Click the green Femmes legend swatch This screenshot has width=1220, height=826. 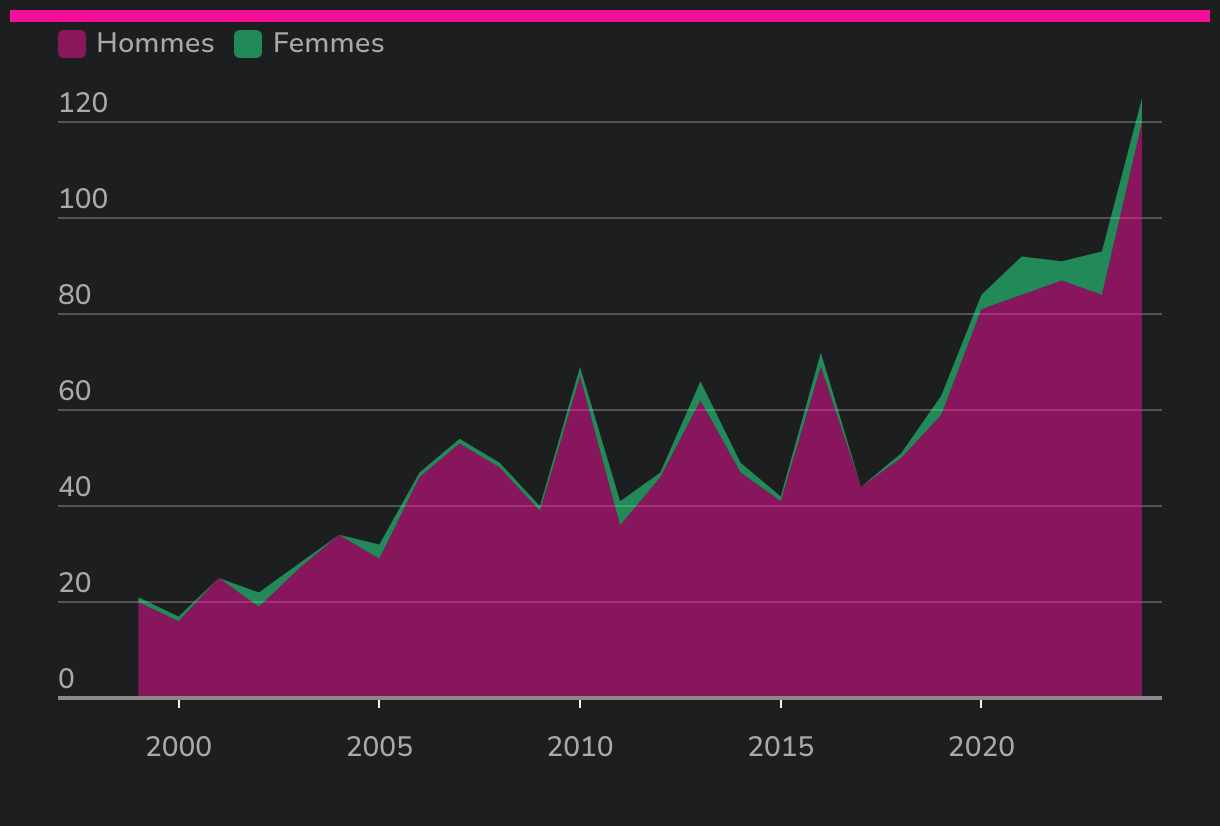coord(248,44)
